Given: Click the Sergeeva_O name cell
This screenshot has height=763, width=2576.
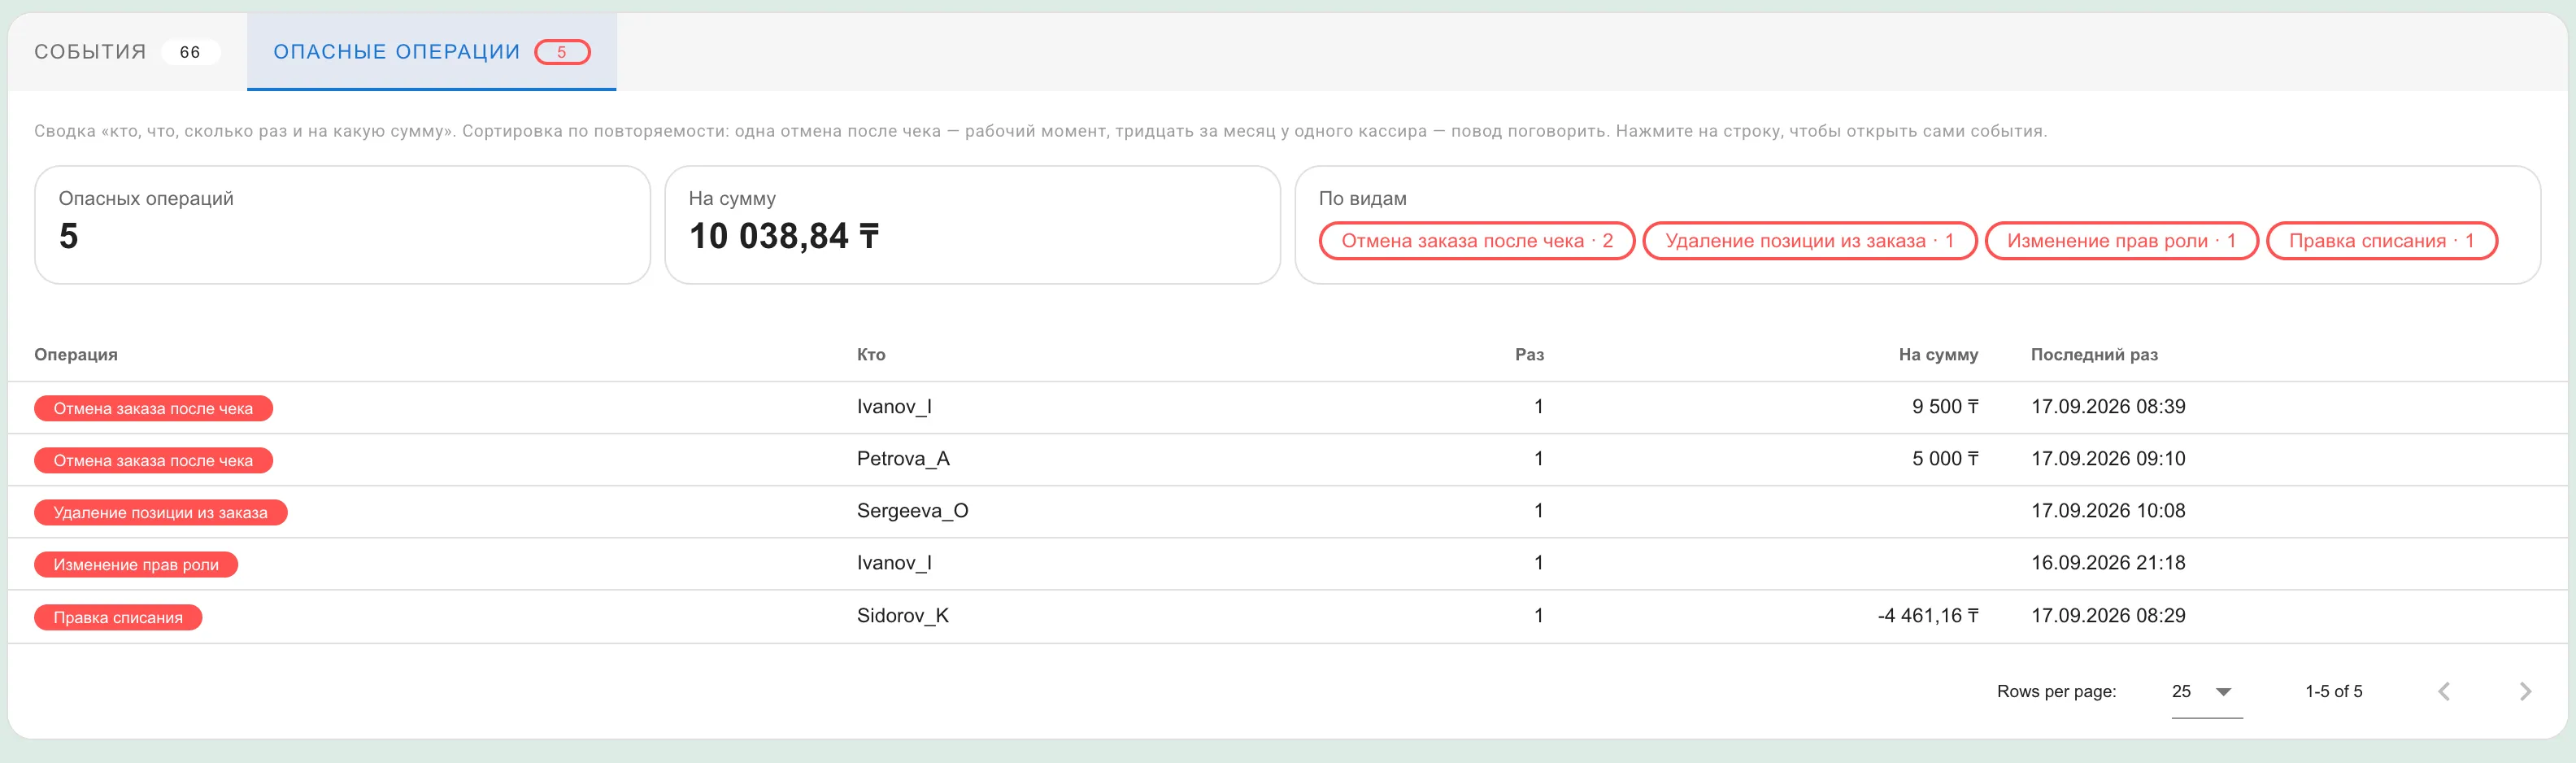Looking at the screenshot, I should pos(912,511).
